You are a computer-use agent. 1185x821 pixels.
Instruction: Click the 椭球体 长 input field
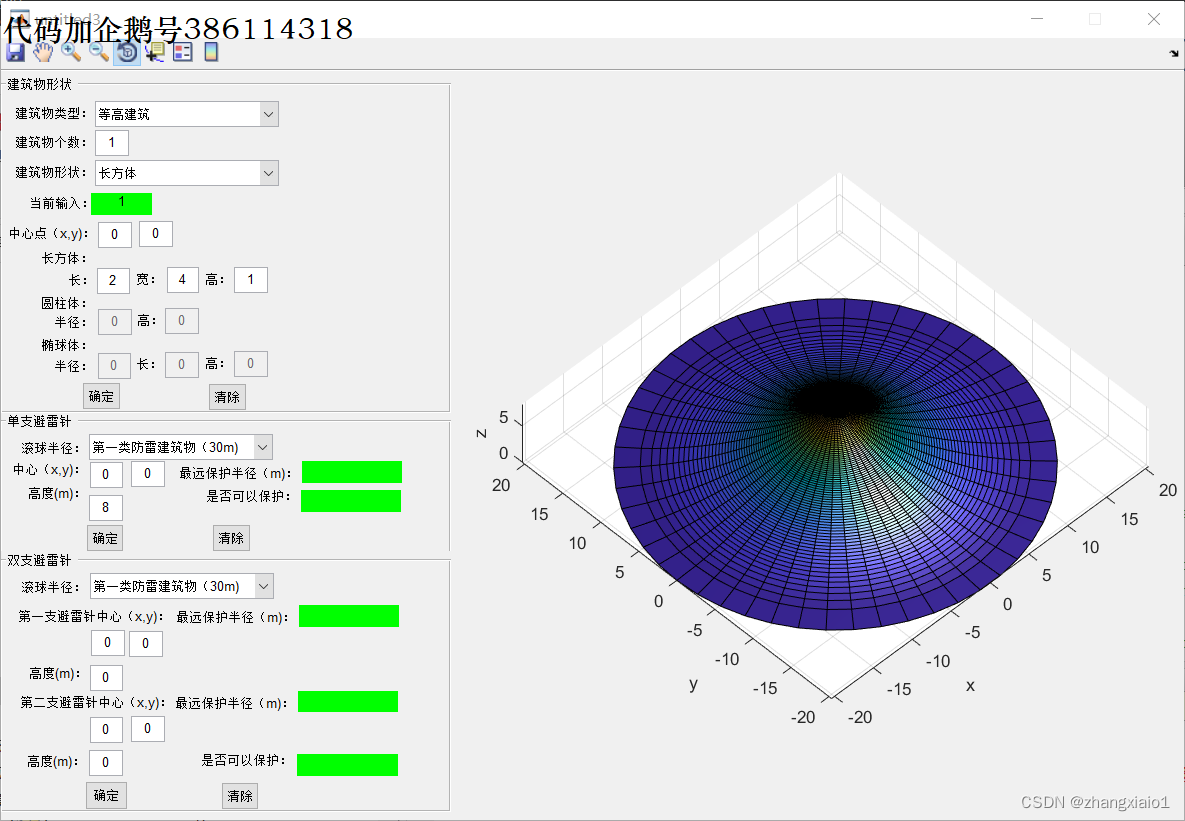(182, 364)
